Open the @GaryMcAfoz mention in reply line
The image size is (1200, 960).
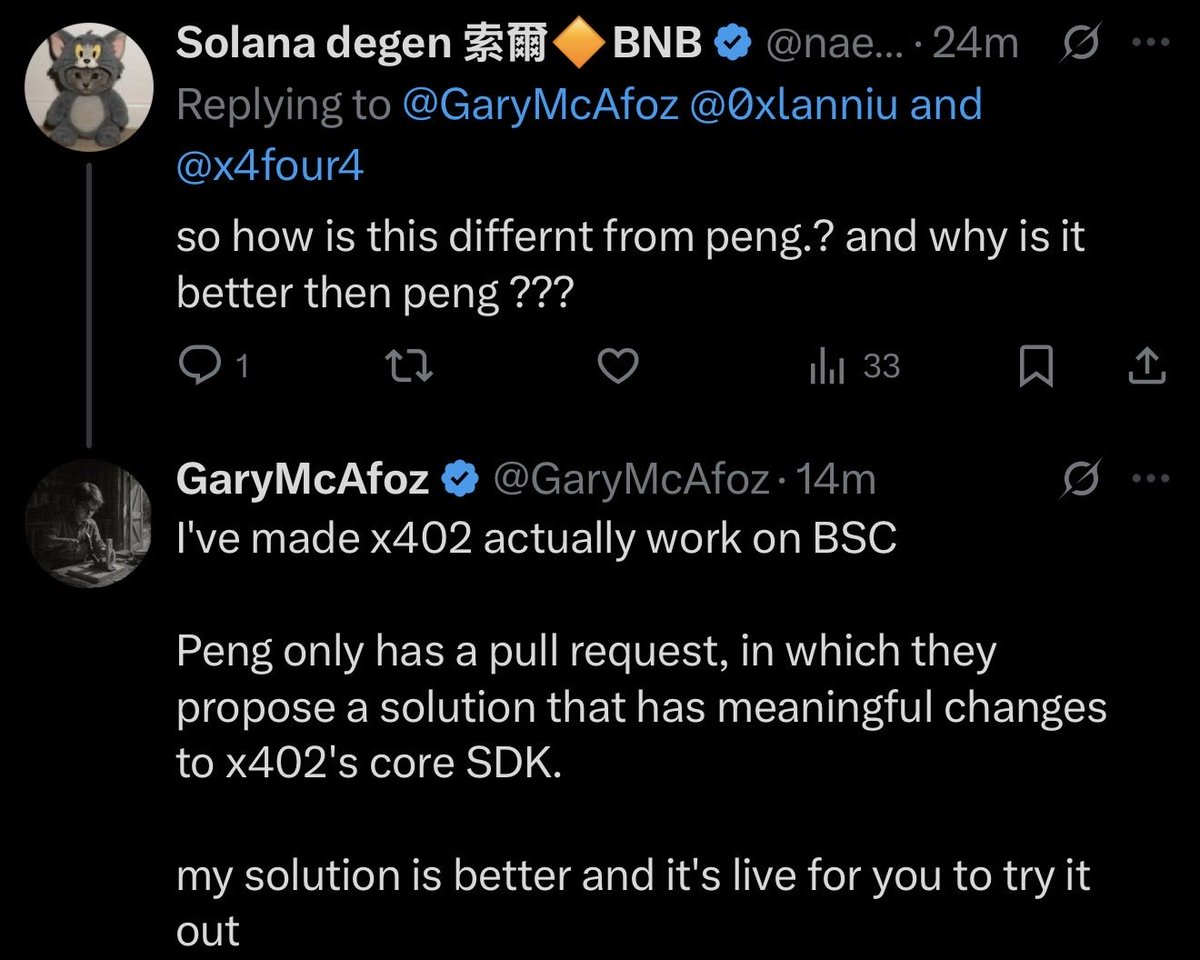point(541,105)
